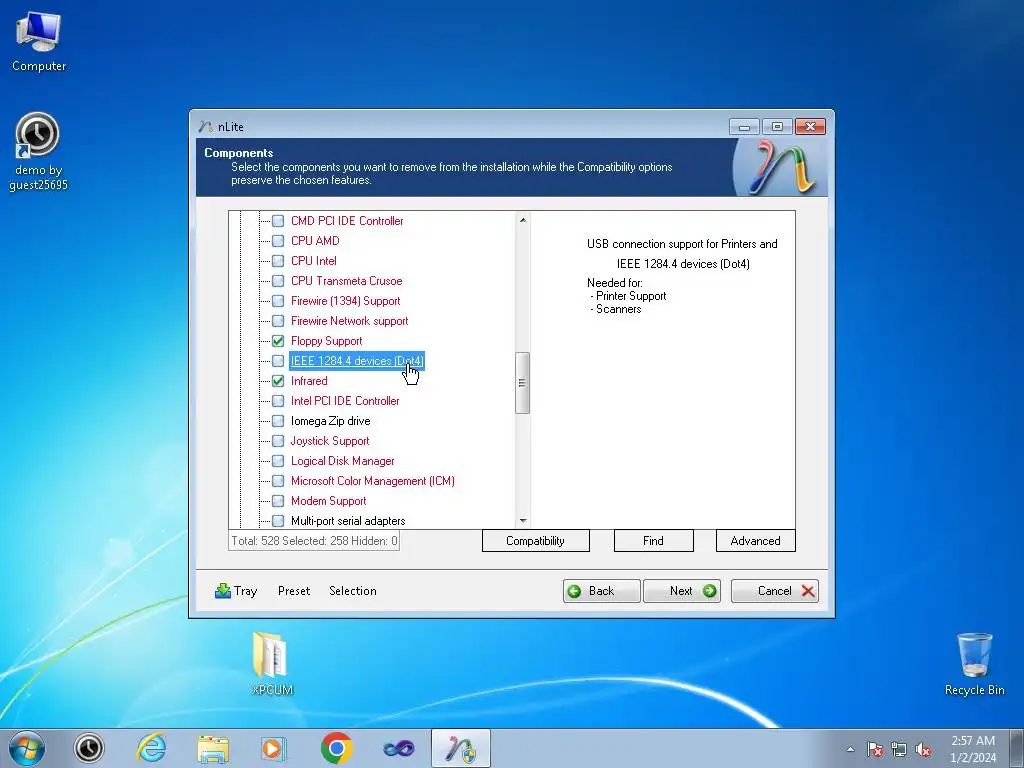The height and width of the screenshot is (768, 1024).
Task: Check the Microsoft Color Management (ICM) checkbox
Action: 278,481
